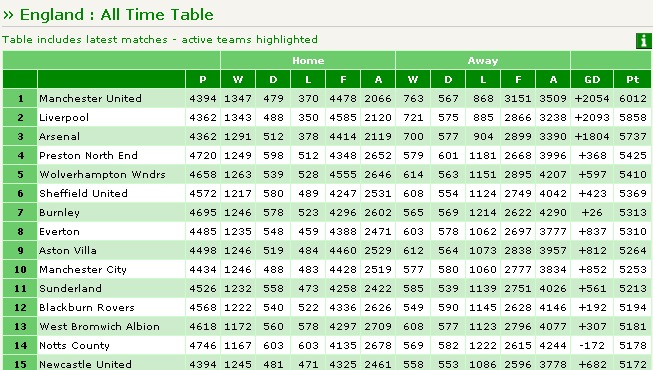The width and height of the screenshot is (653, 370).
Task: Select the Home section header
Action: tap(308, 60)
